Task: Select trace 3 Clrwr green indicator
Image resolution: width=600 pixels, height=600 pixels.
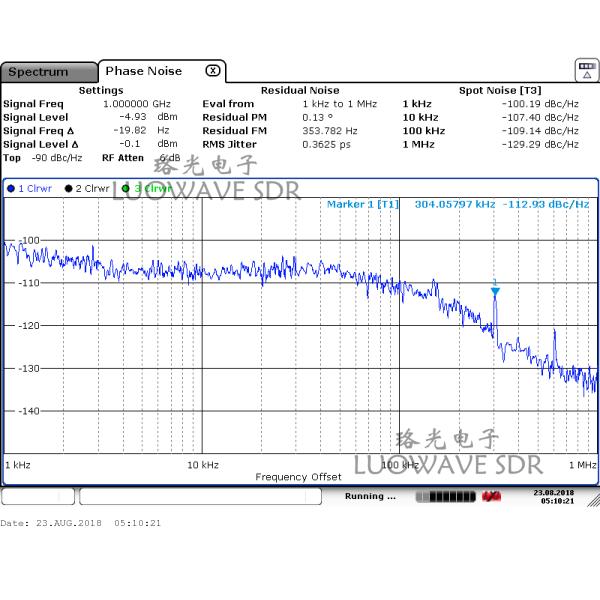Action: pos(125,188)
